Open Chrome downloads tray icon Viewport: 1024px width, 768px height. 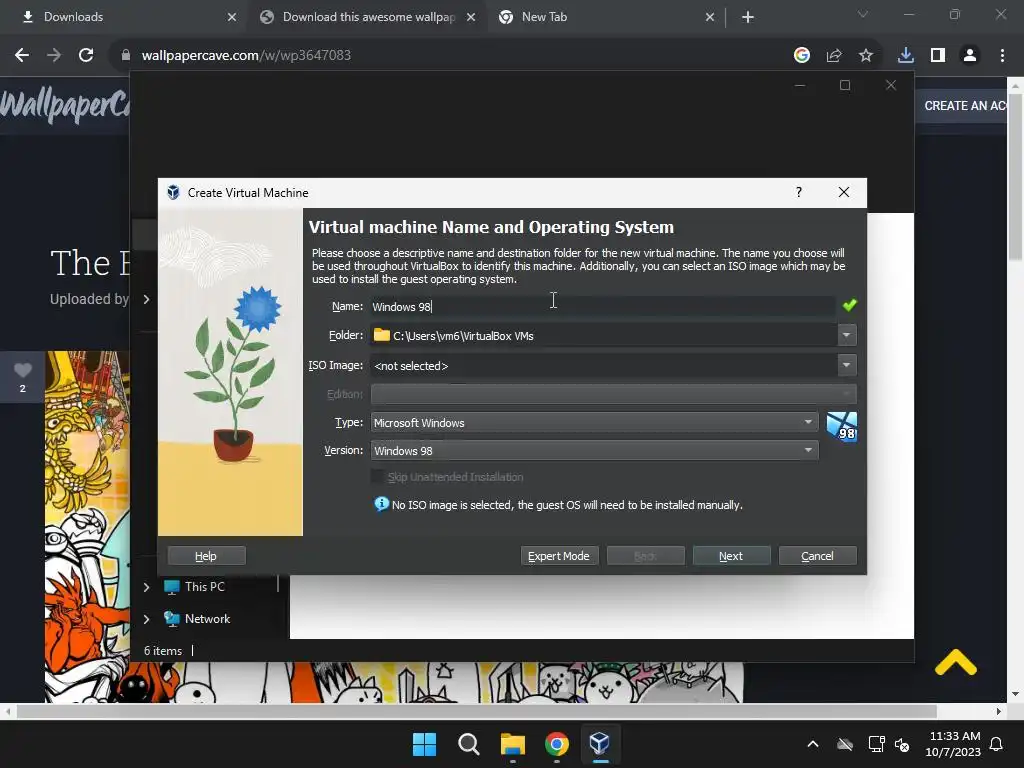pos(906,56)
